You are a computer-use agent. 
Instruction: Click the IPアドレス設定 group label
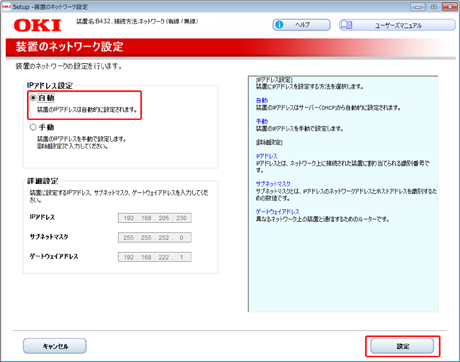coord(50,86)
